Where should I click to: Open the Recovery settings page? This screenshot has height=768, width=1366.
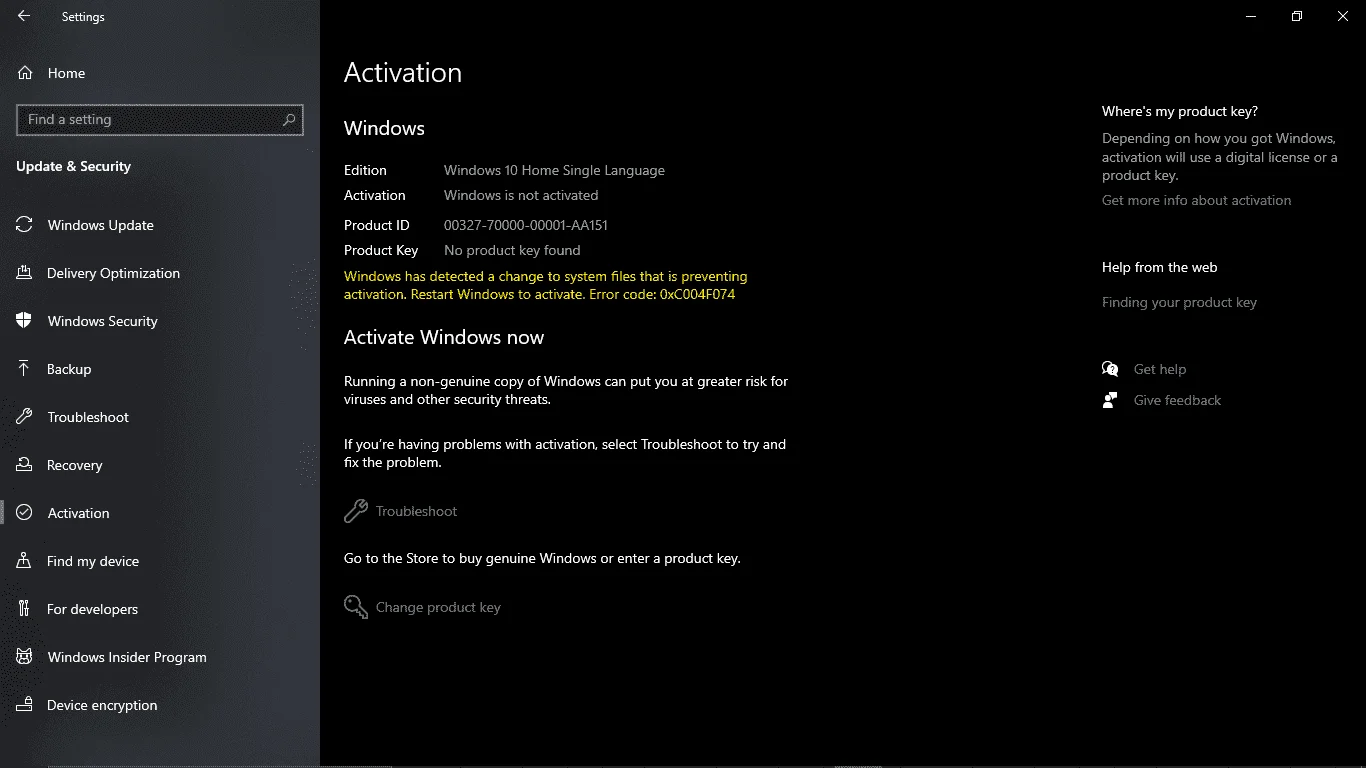click(x=160, y=465)
